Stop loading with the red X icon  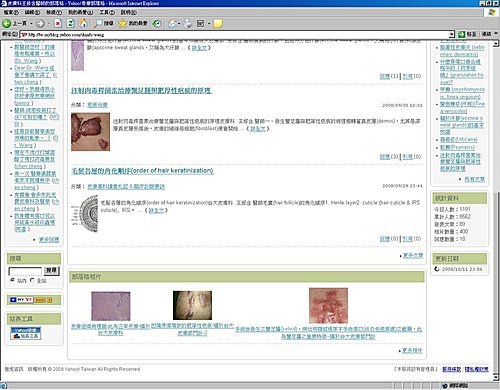[x=58, y=24]
